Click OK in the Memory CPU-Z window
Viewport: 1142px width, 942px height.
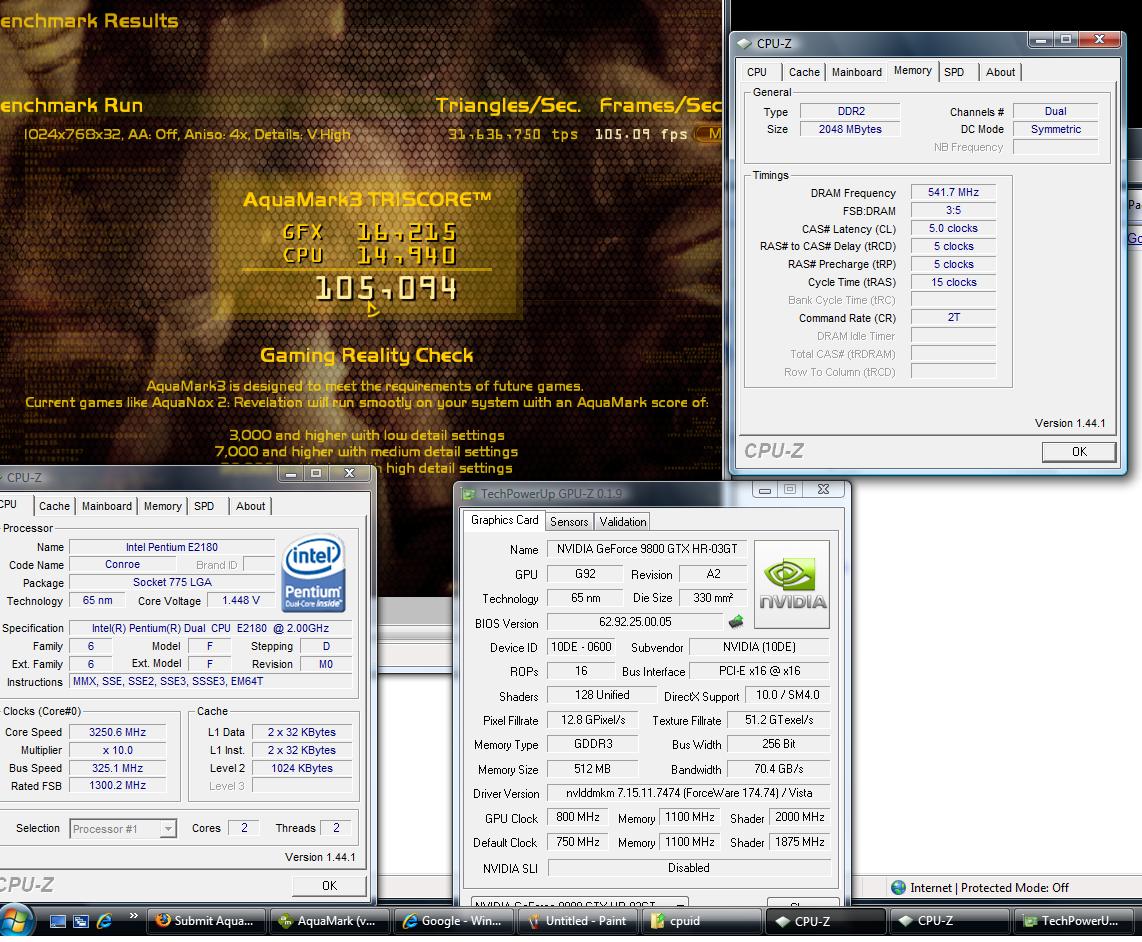coord(1079,452)
